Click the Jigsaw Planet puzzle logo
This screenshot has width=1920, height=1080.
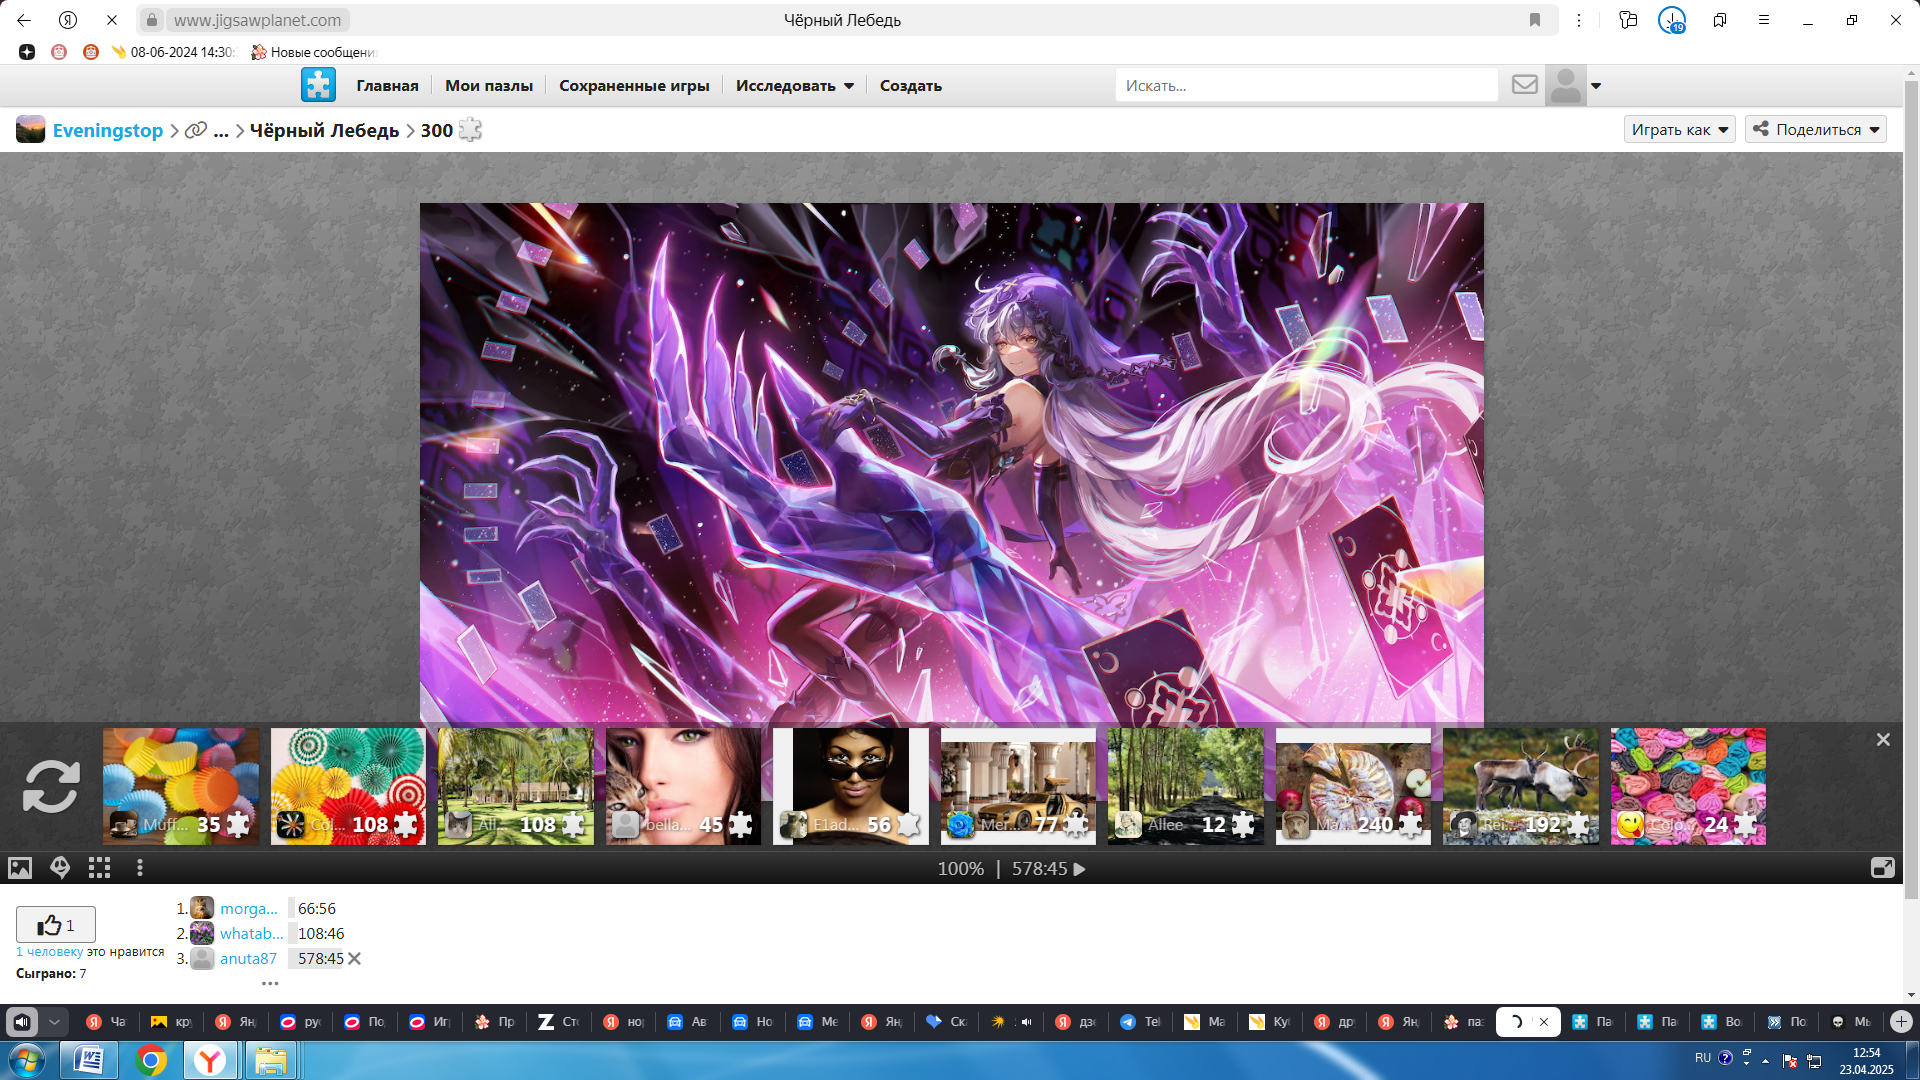coord(318,85)
